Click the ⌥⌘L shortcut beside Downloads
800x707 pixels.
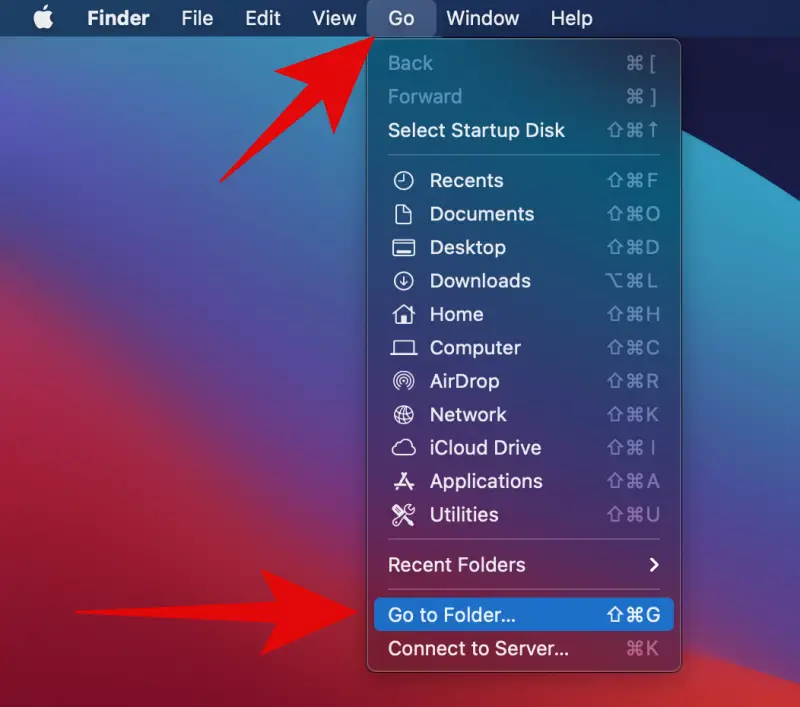632,281
